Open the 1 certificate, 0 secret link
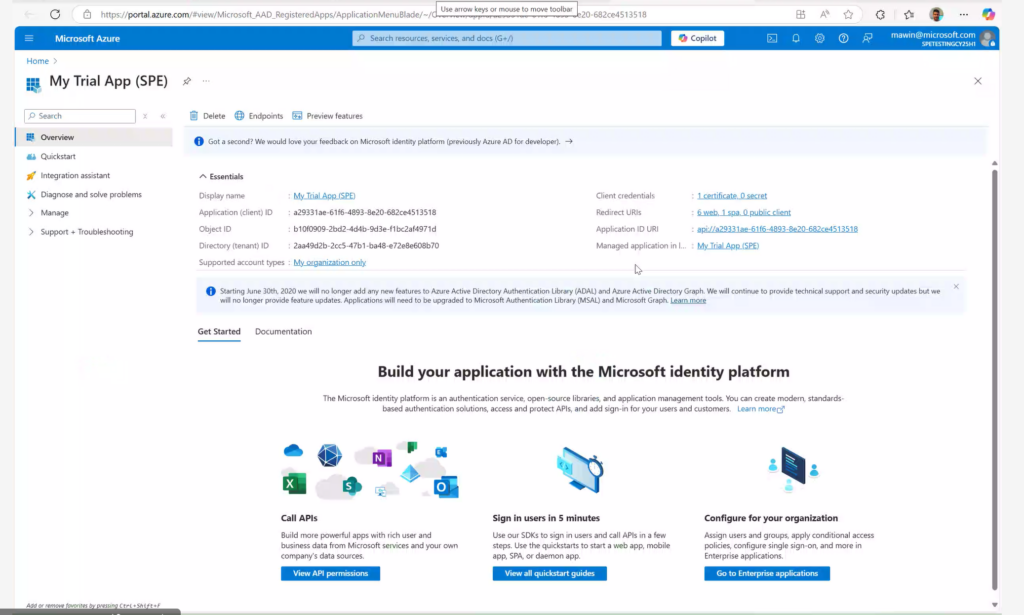This screenshot has width=1024, height=615. coord(732,195)
